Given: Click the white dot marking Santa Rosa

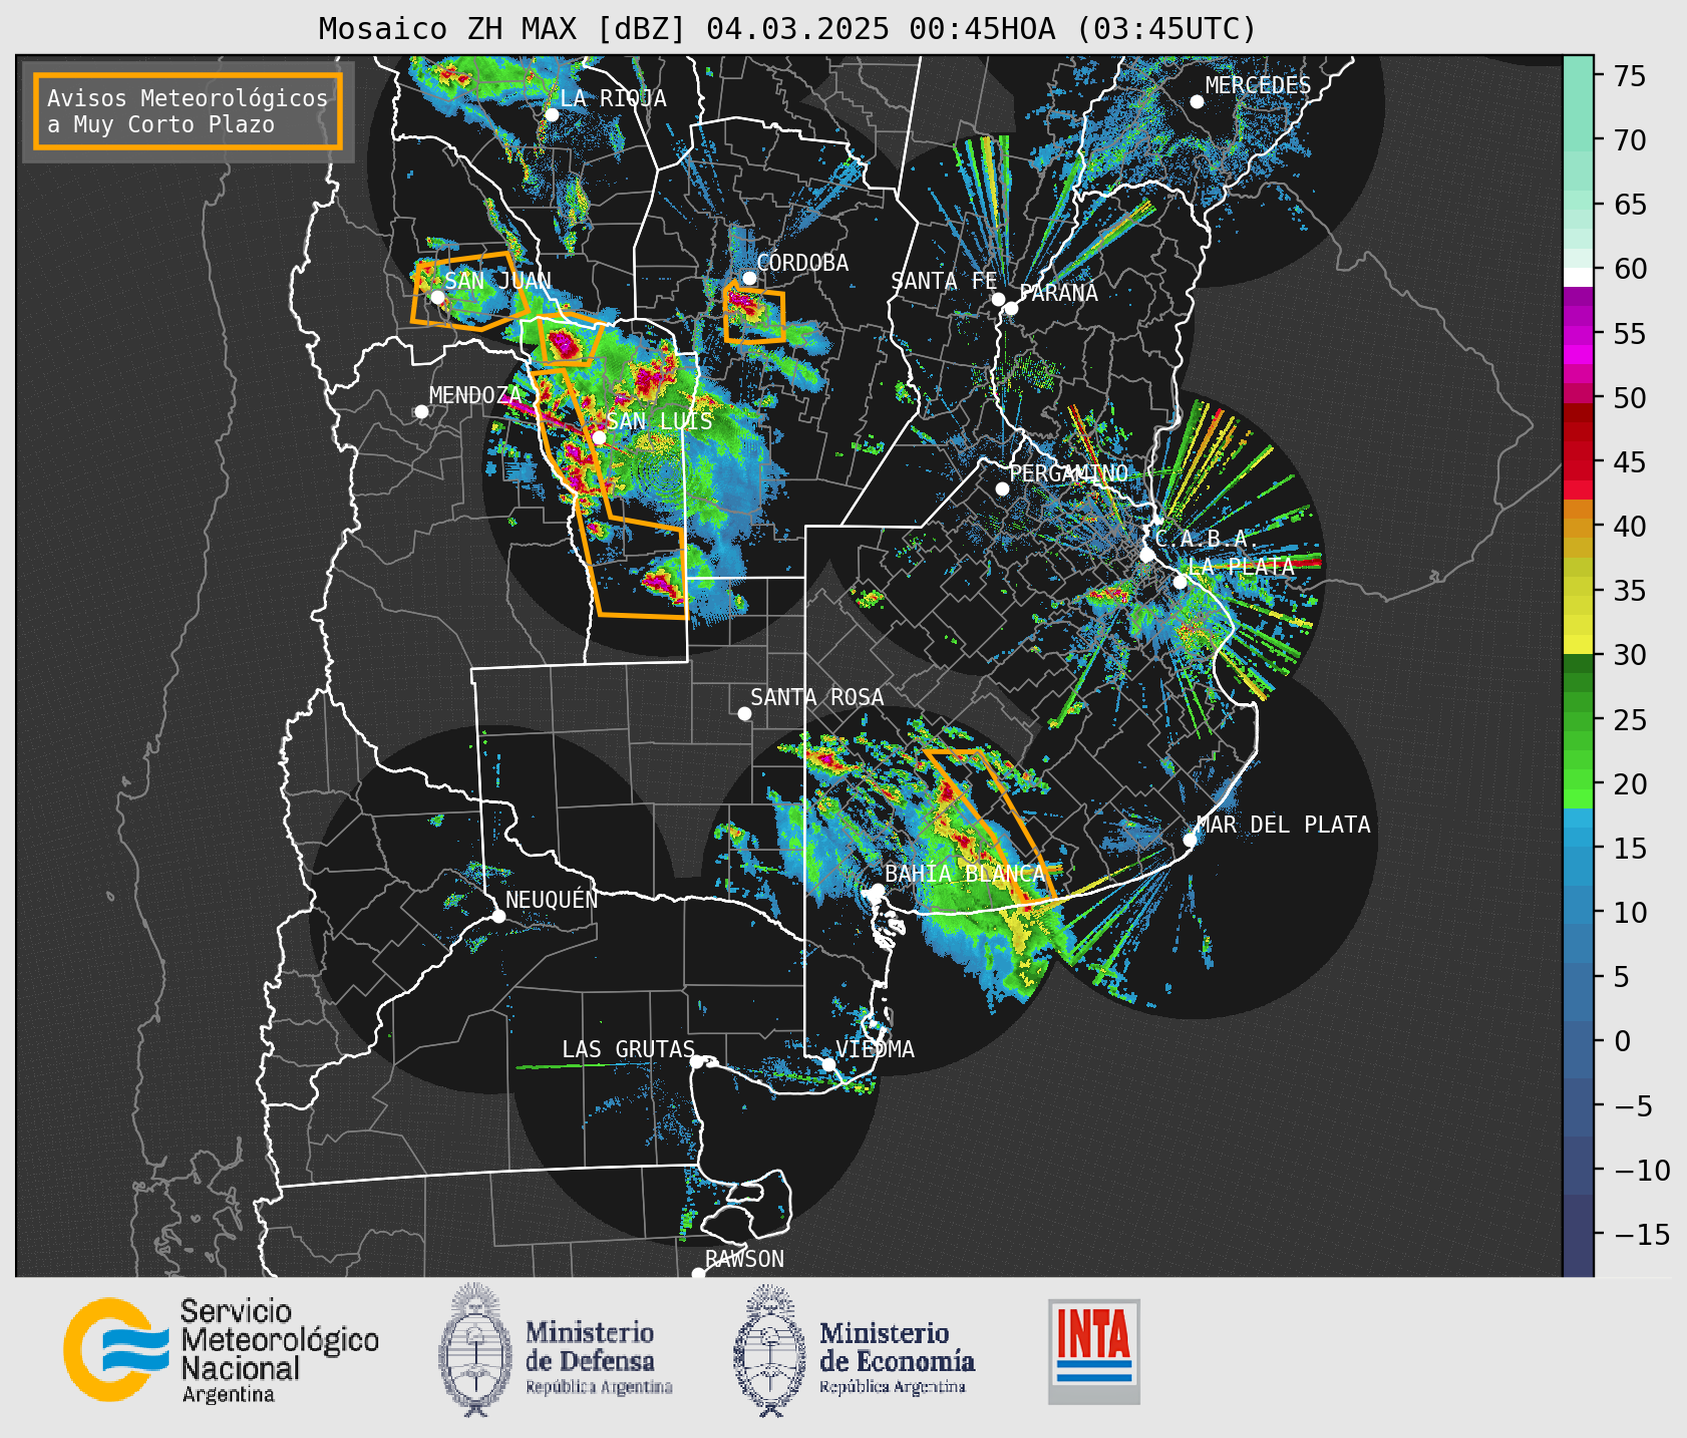Looking at the screenshot, I should point(744,713).
